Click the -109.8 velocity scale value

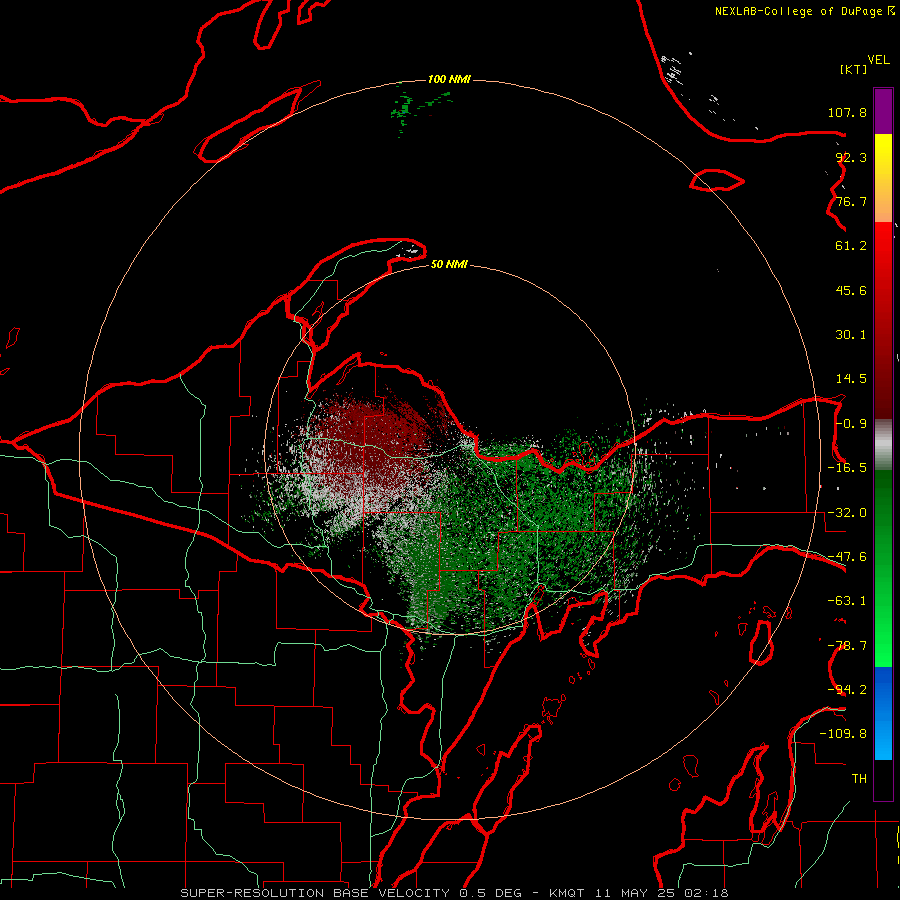[843, 734]
